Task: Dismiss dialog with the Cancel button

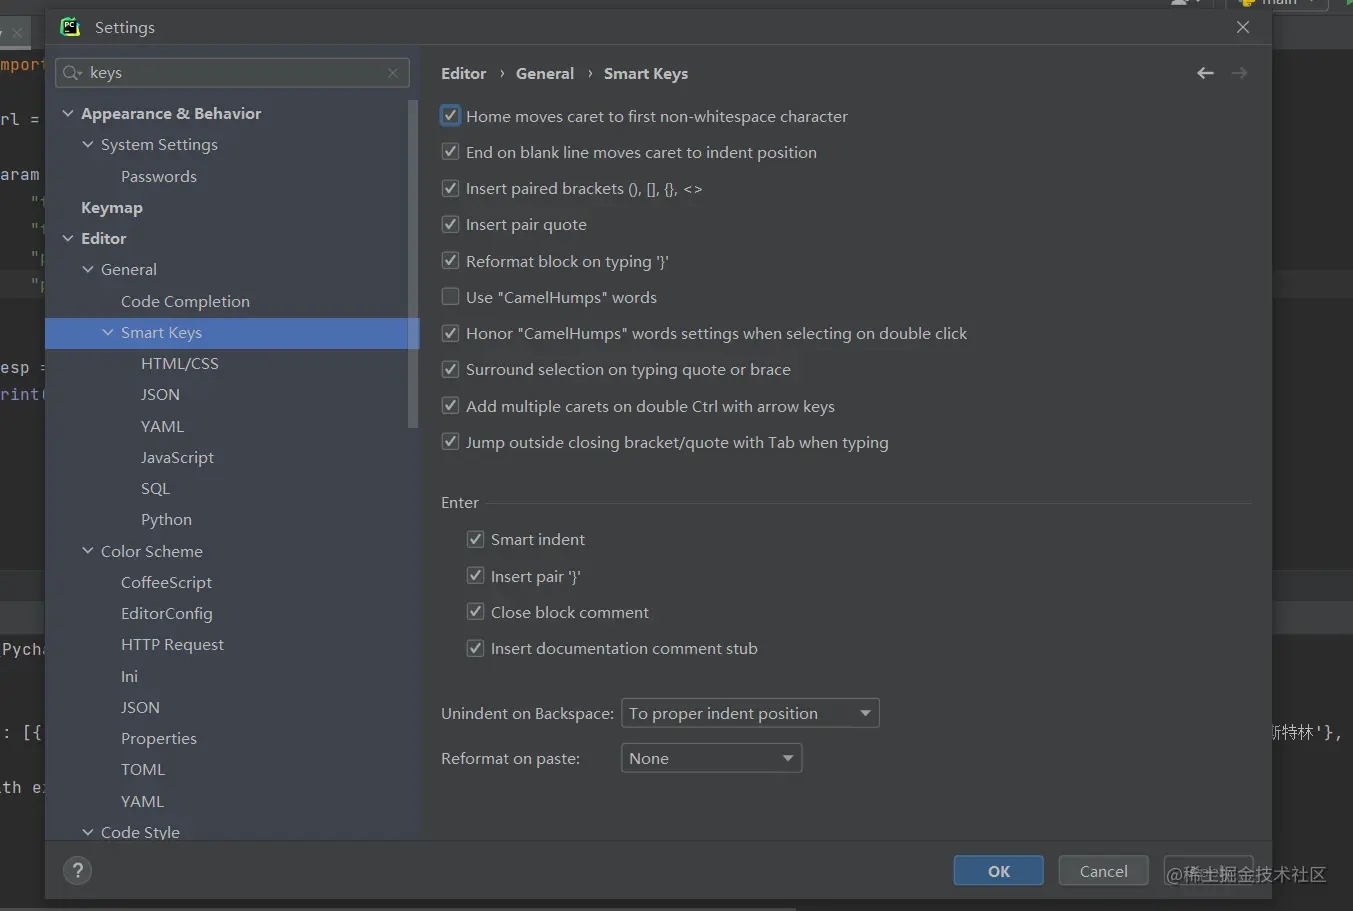Action: pos(1103,871)
